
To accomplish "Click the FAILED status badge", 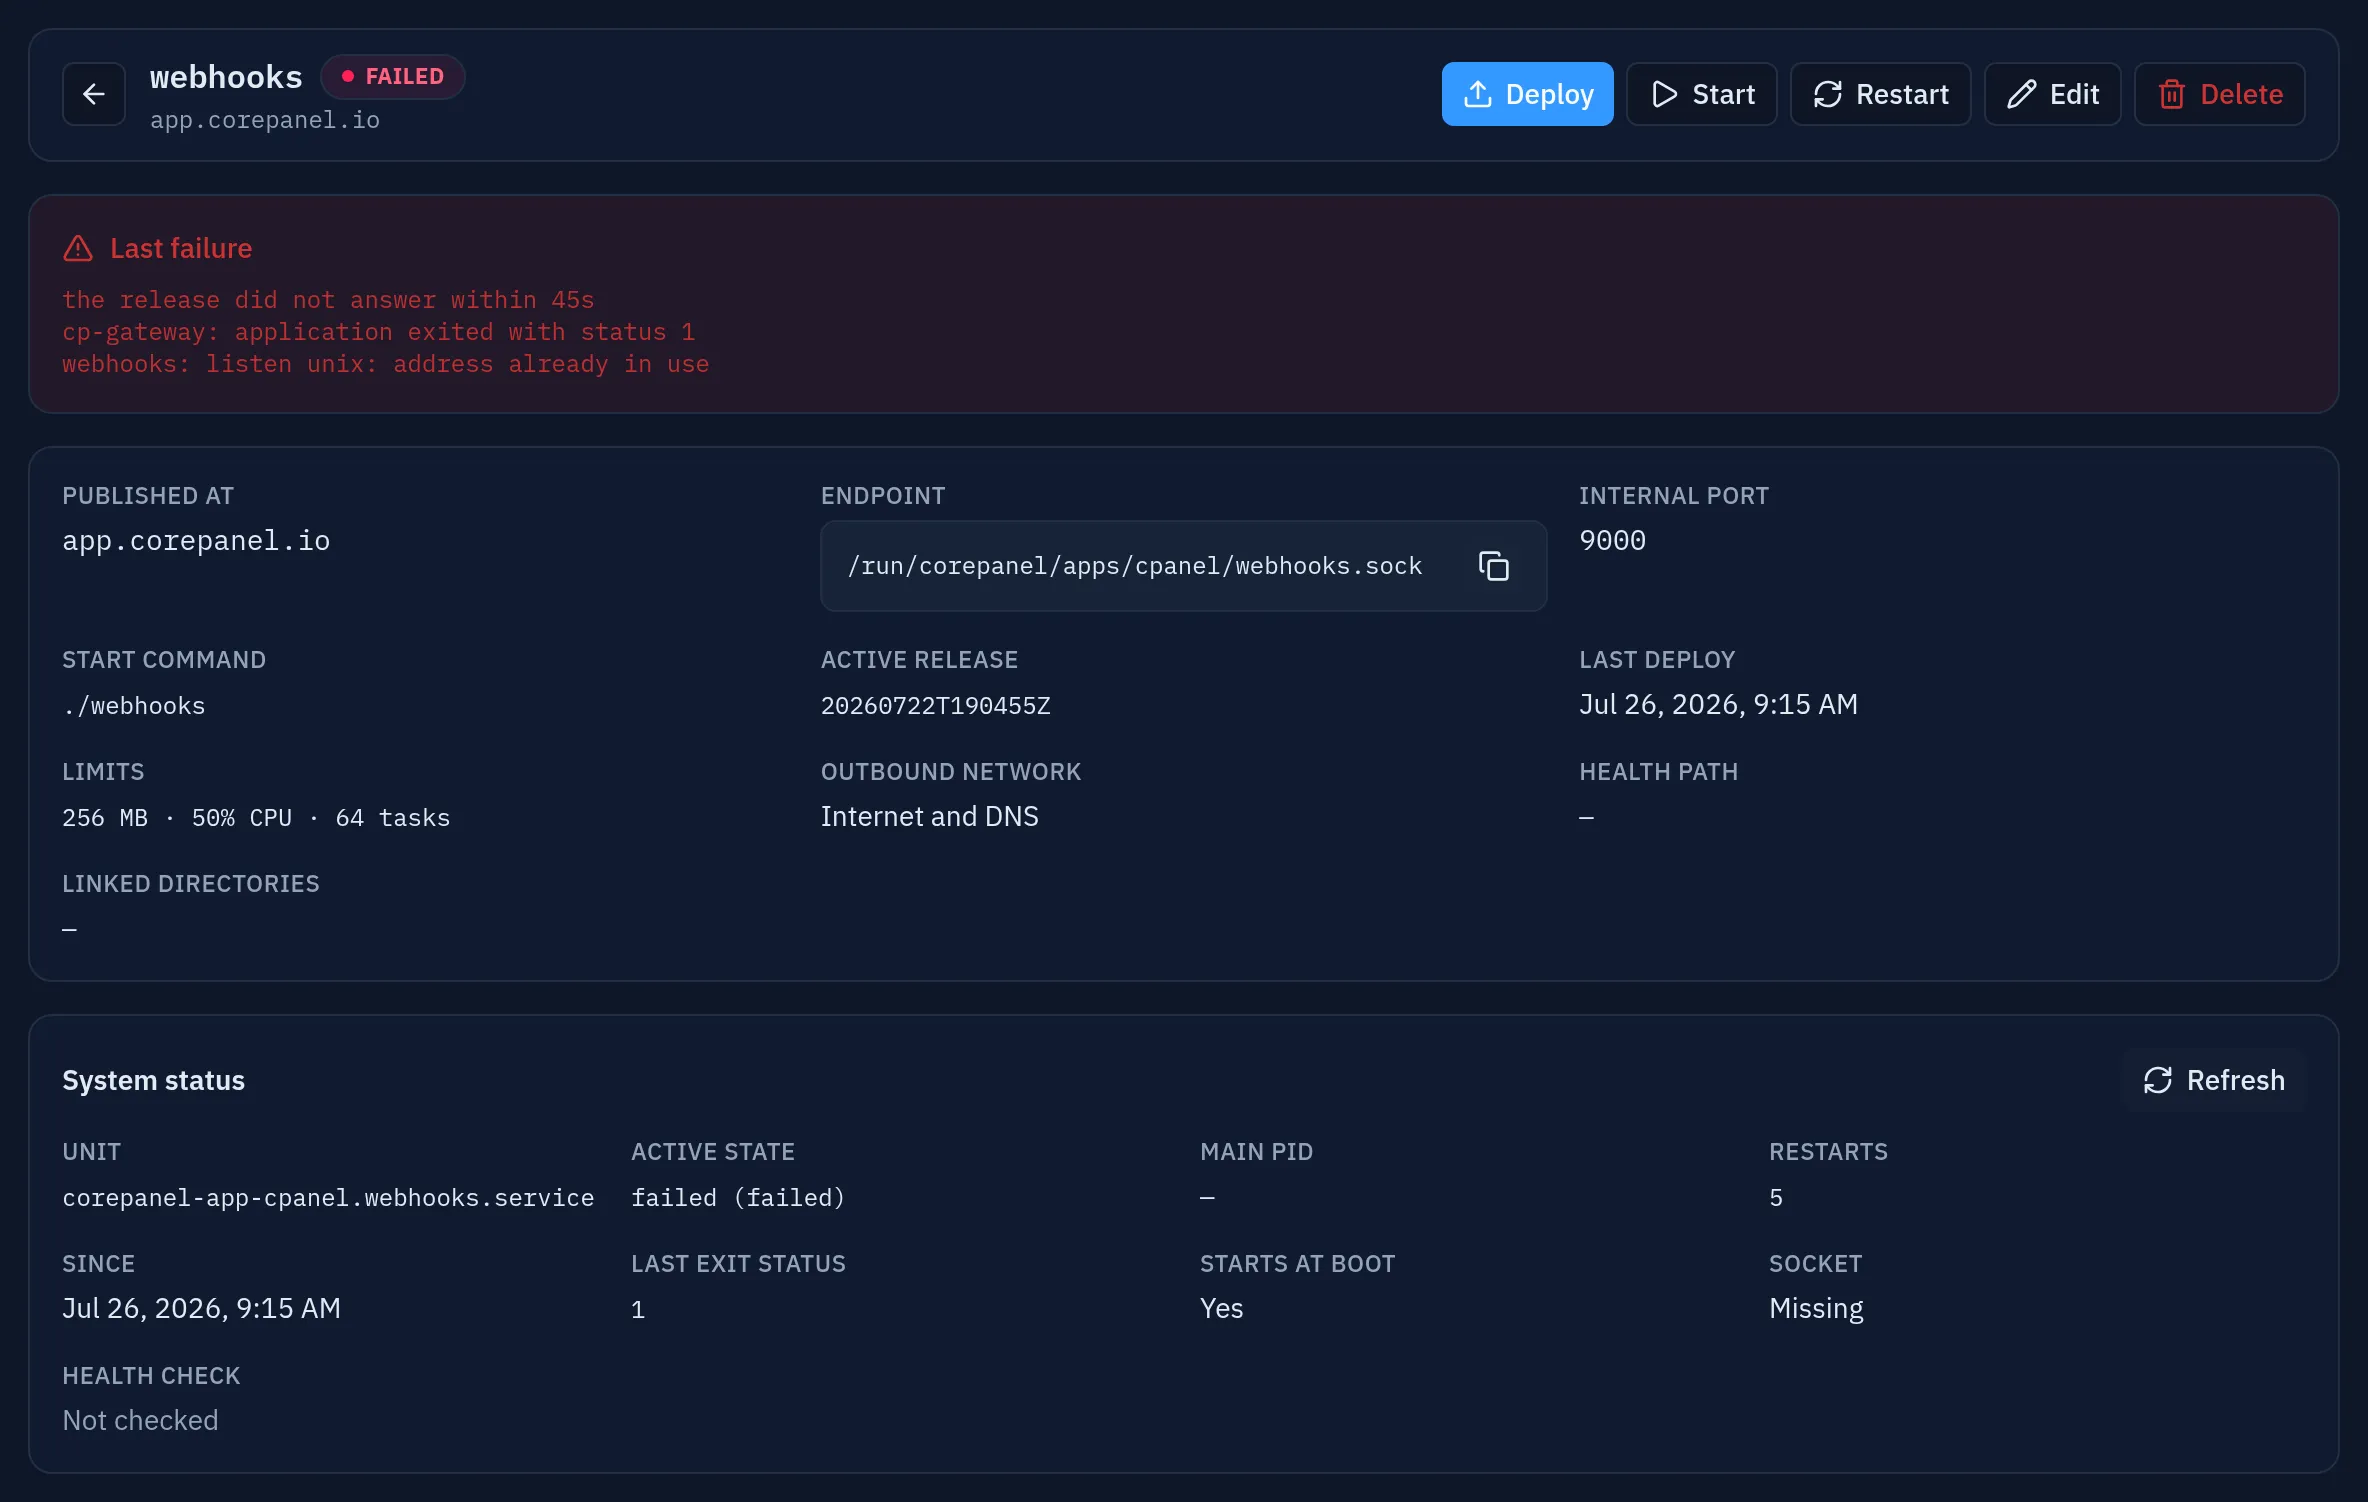I will [392, 77].
